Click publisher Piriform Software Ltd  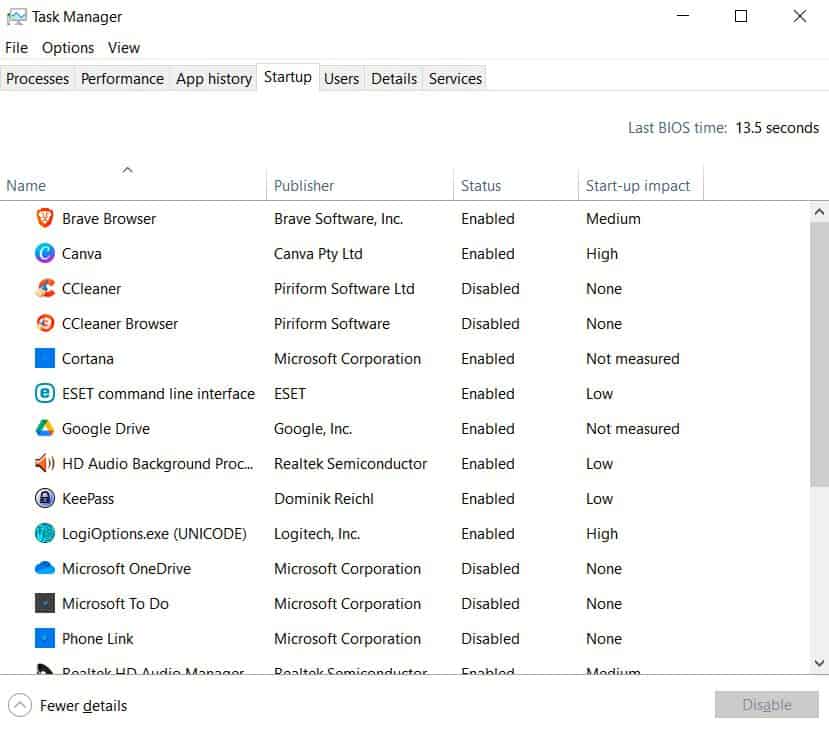coord(344,288)
